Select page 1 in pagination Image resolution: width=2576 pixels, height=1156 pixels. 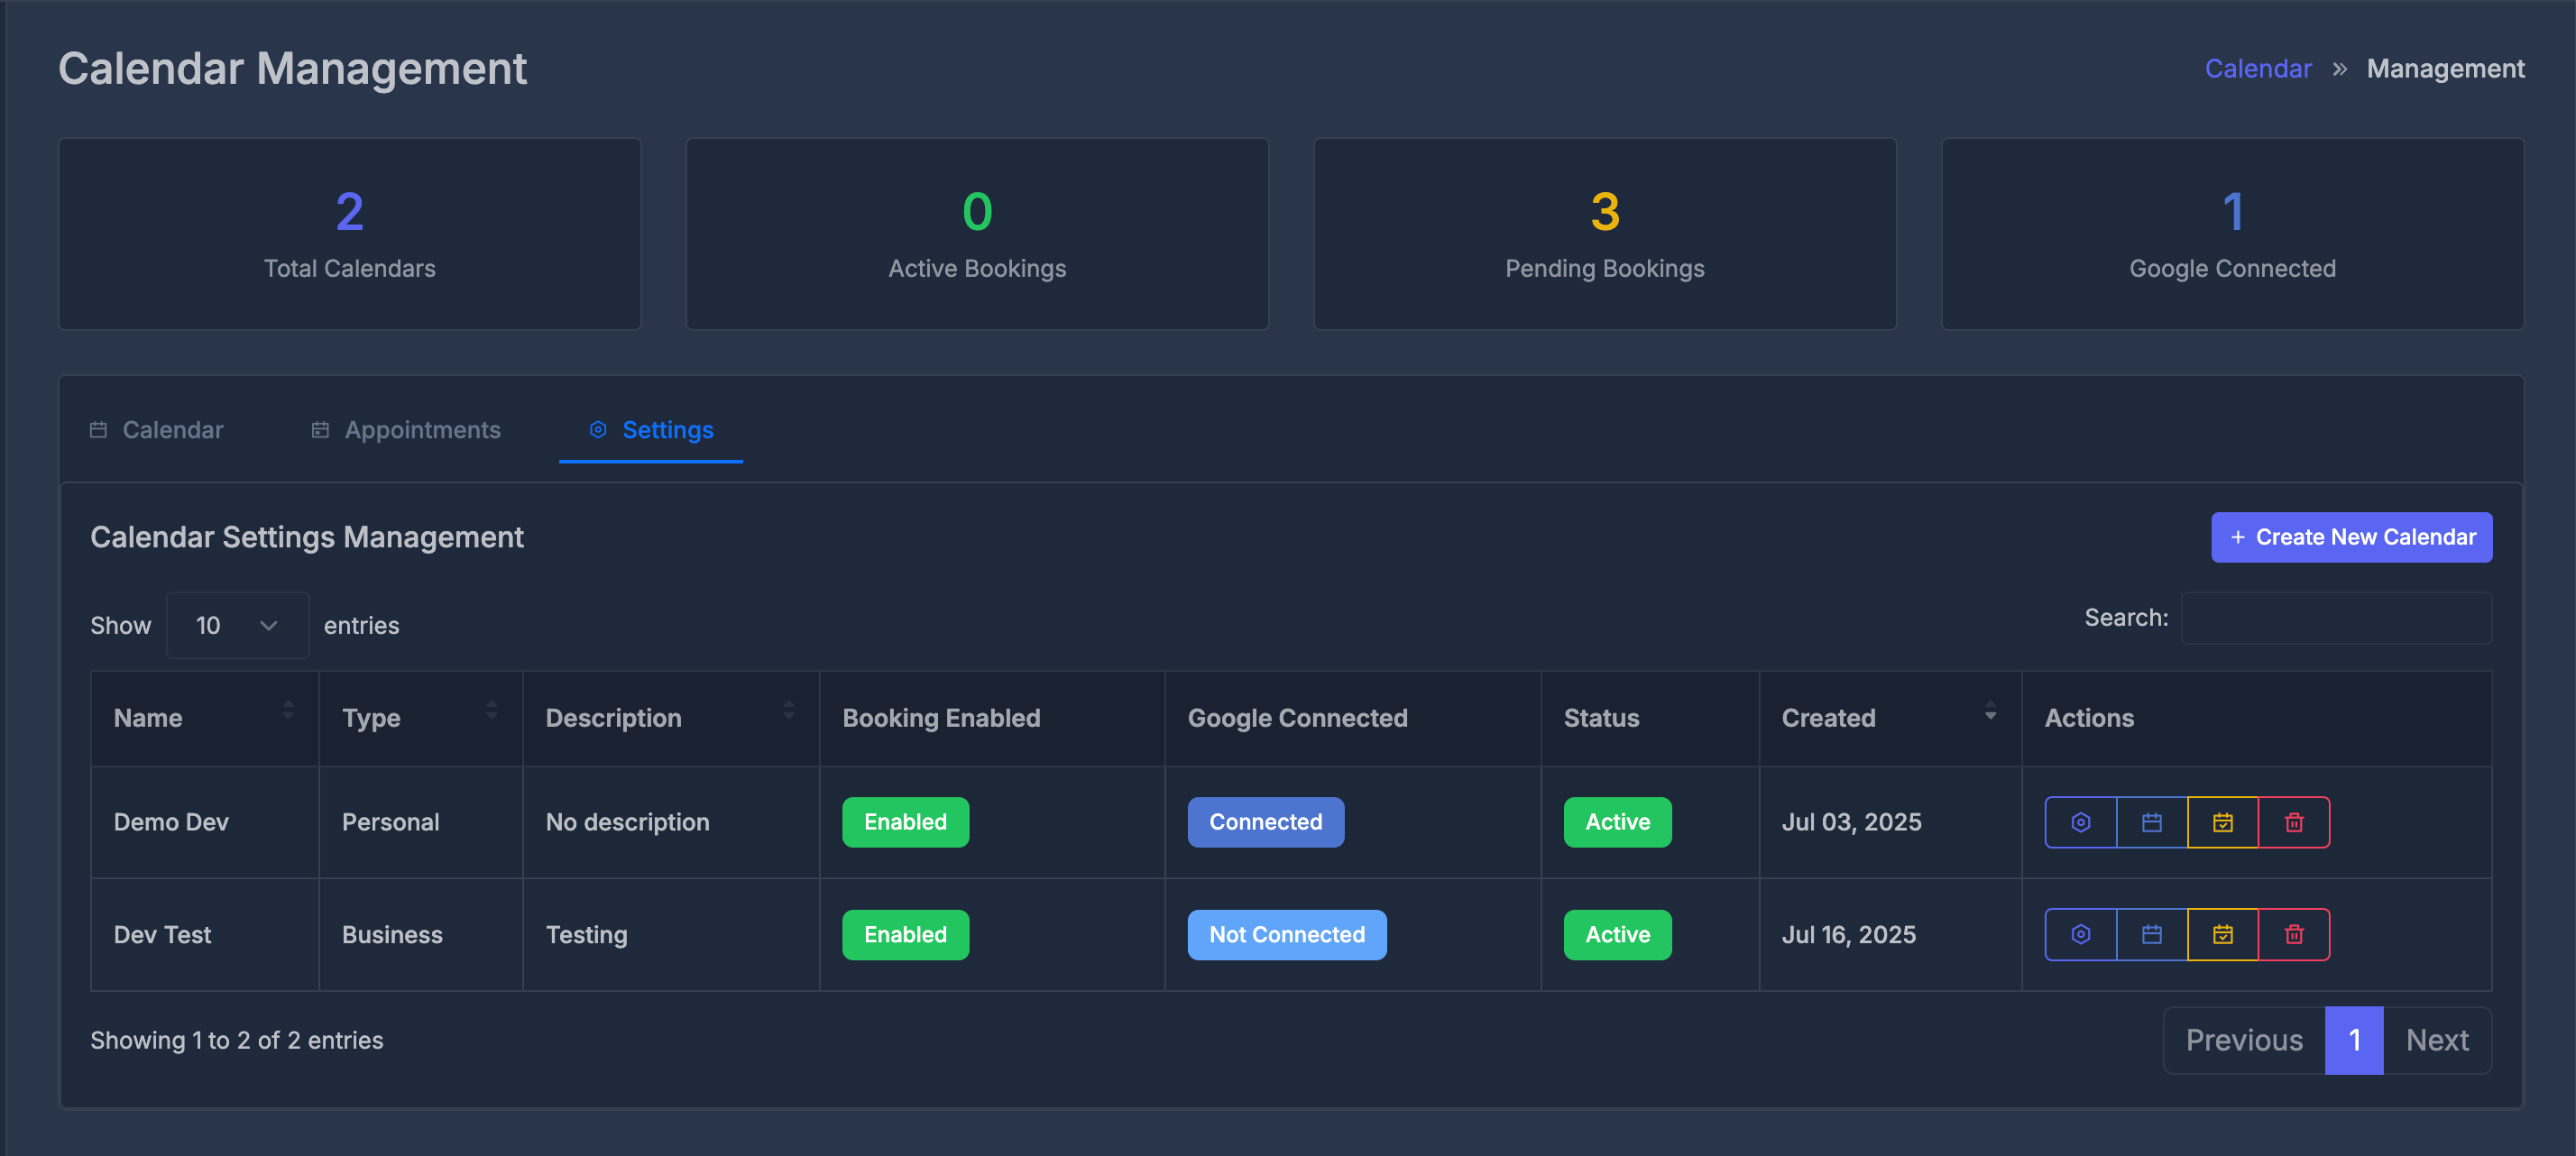click(2354, 1040)
